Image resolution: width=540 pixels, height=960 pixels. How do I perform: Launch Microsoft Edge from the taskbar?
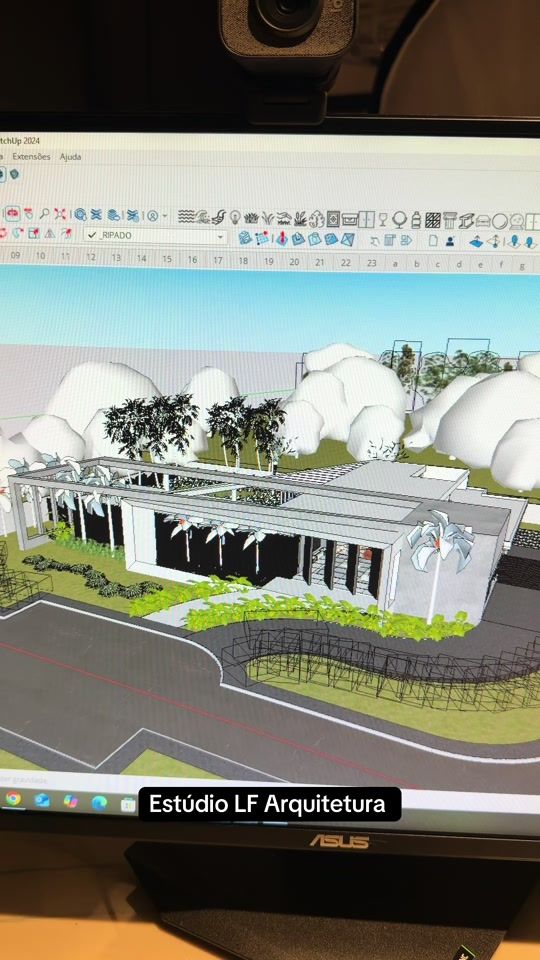(99, 802)
